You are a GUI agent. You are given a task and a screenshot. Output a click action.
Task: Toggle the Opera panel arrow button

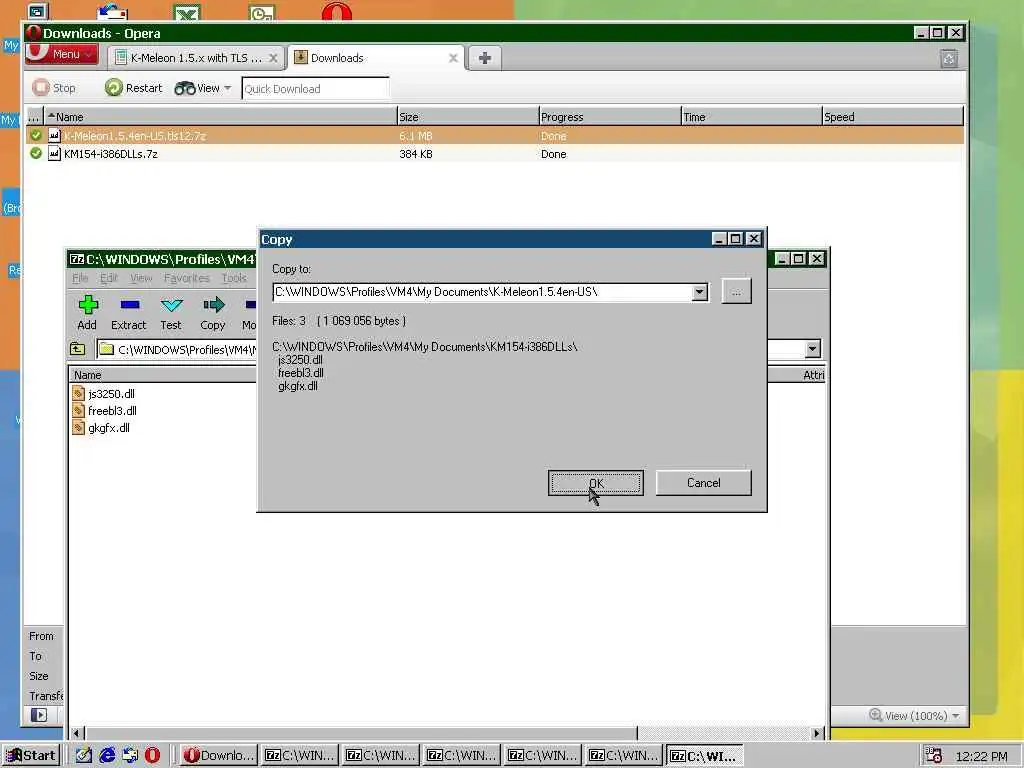click(39, 714)
